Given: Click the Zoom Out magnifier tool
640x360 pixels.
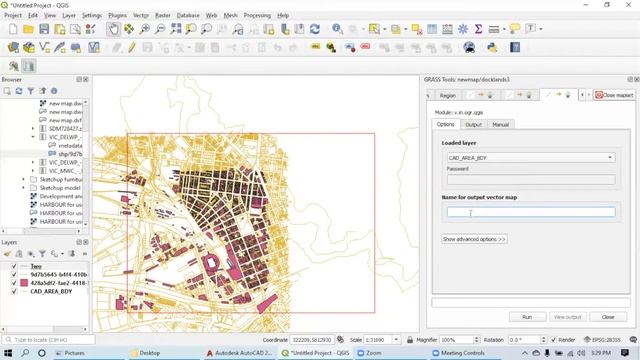Looking at the screenshot, I should coord(160,29).
